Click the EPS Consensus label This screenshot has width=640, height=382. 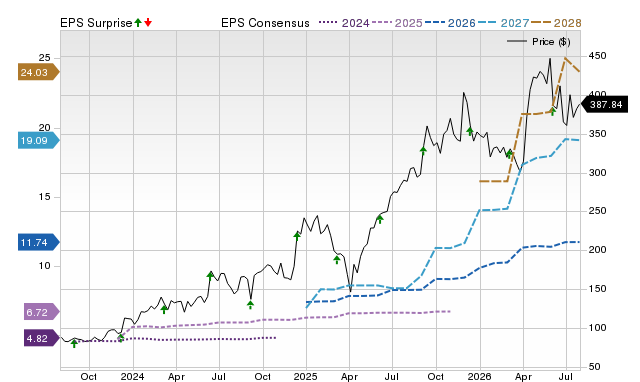click(265, 23)
